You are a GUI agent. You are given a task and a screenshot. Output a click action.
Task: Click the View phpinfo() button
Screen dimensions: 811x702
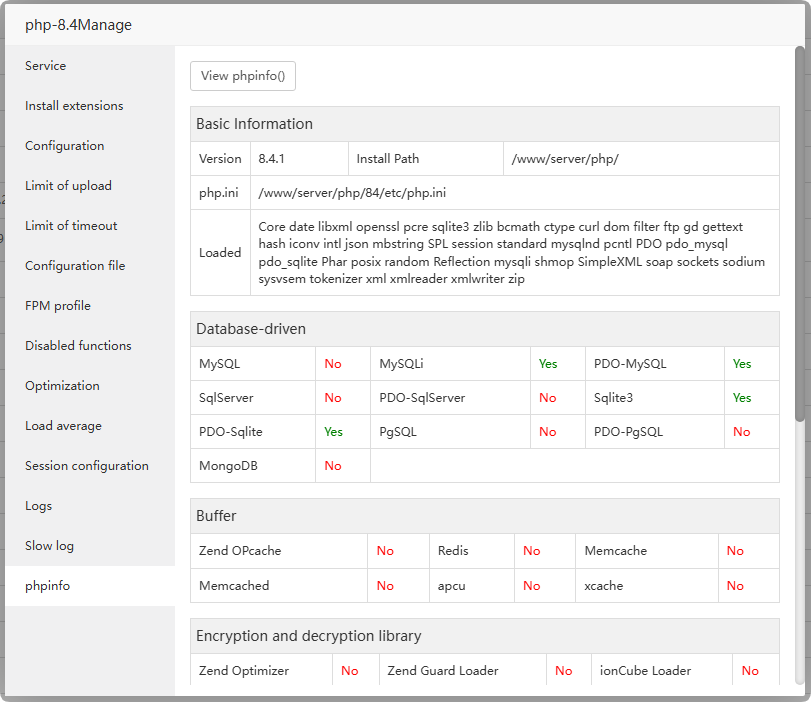click(x=243, y=76)
